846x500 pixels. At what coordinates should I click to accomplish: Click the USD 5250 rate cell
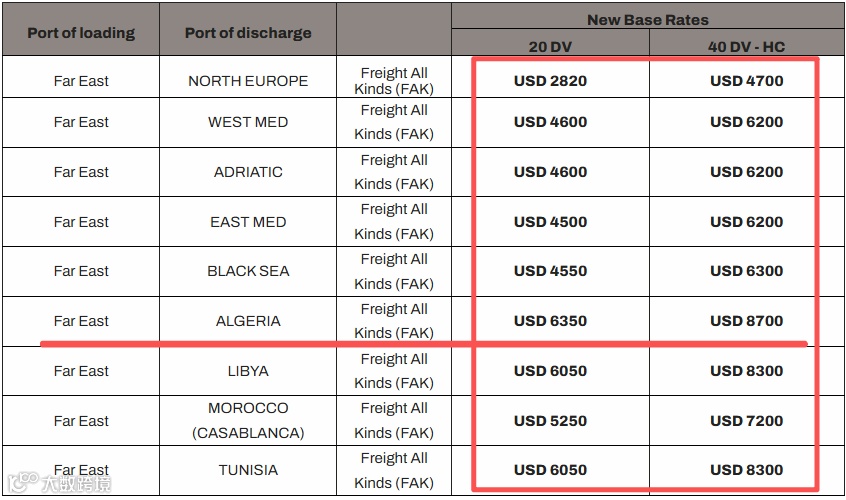[x=550, y=421]
